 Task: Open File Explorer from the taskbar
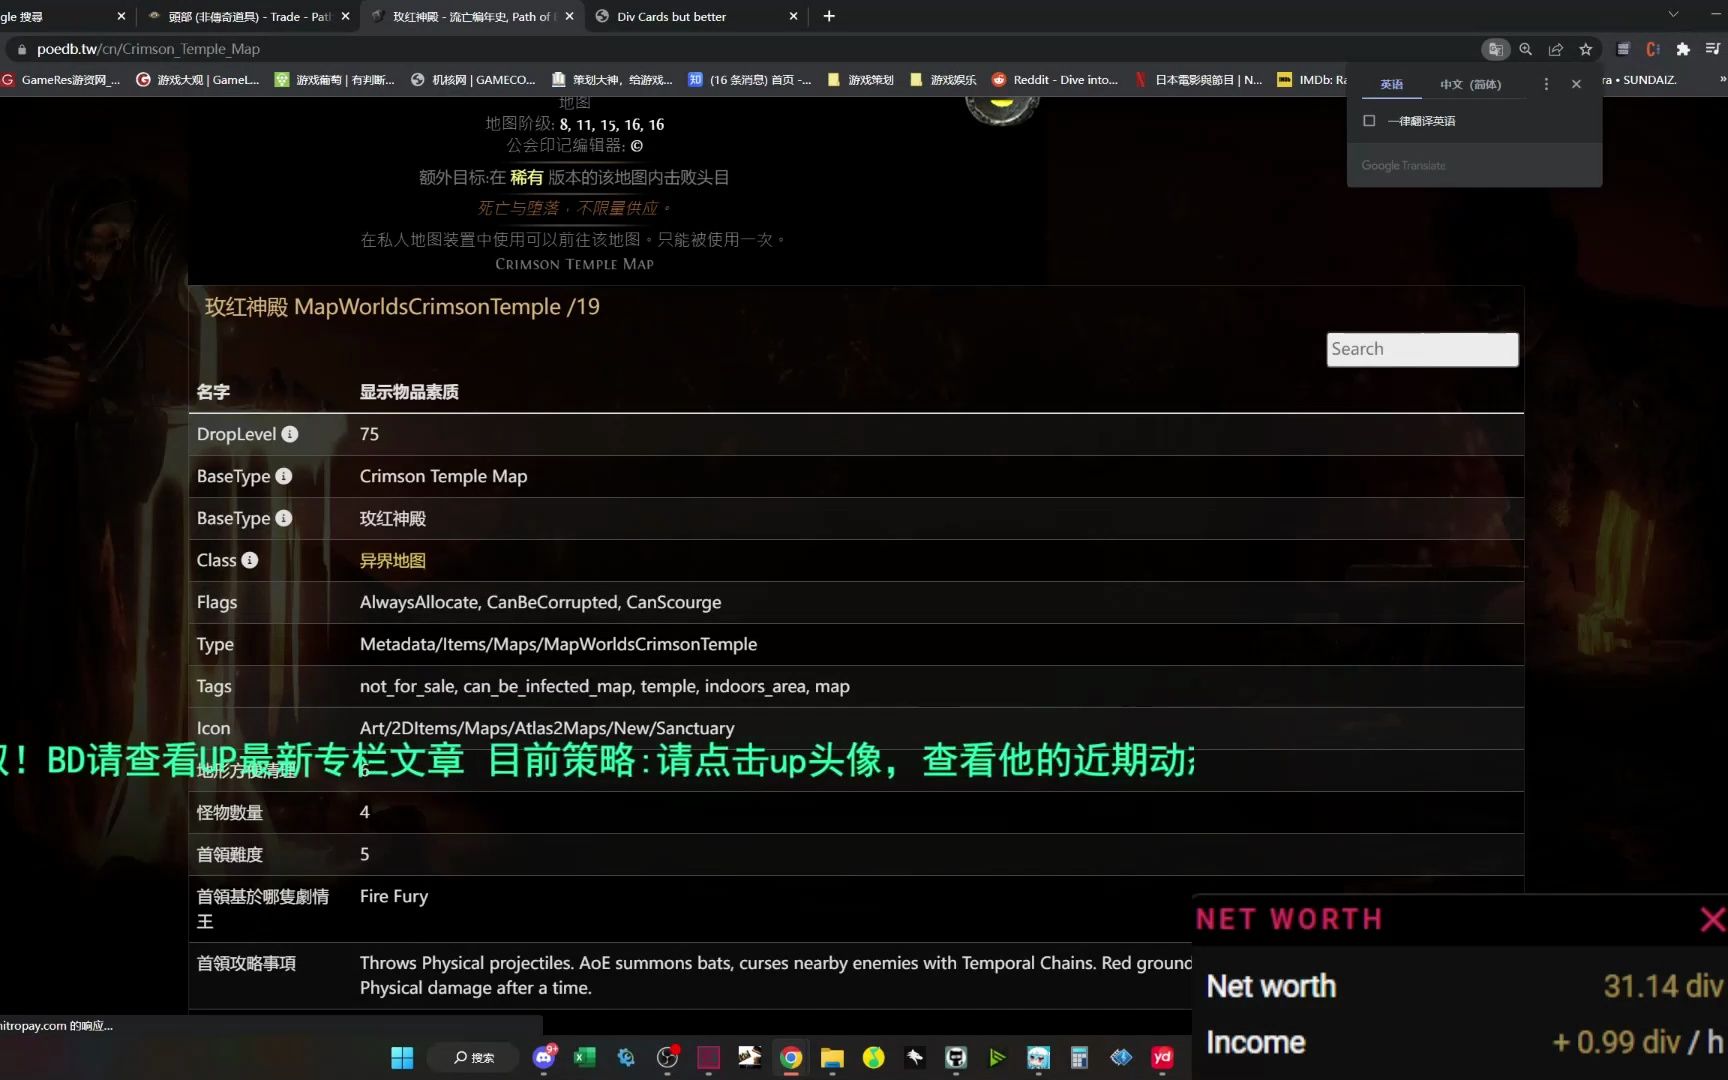832,1057
